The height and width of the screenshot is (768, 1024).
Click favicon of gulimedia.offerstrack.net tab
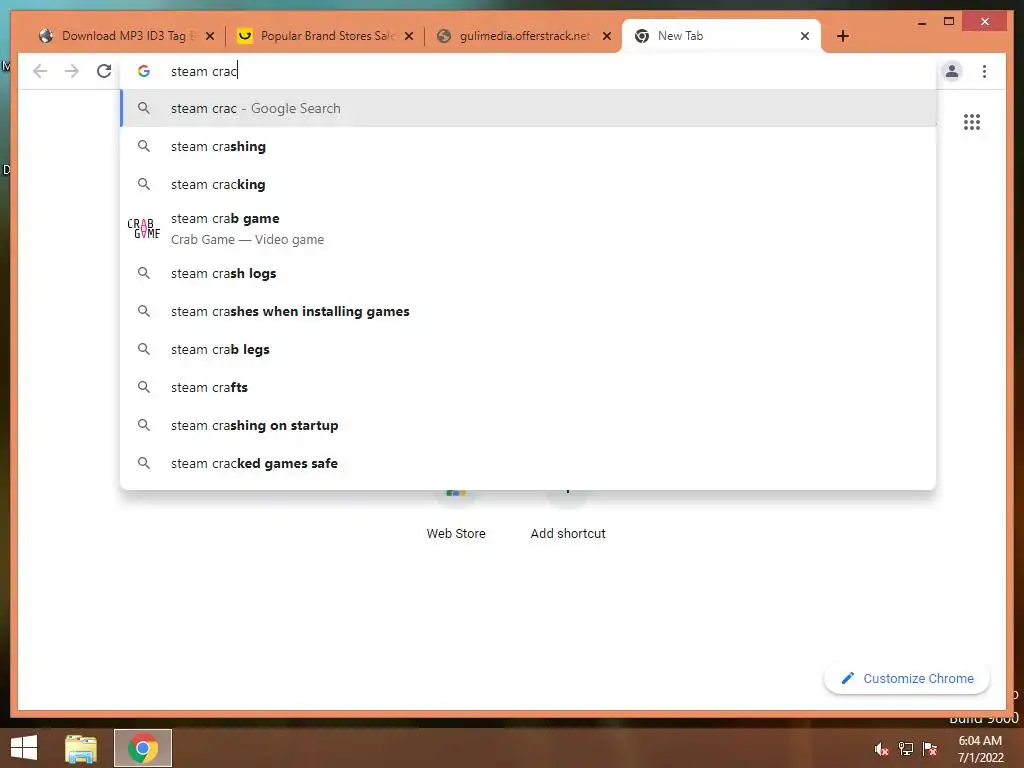pos(444,36)
